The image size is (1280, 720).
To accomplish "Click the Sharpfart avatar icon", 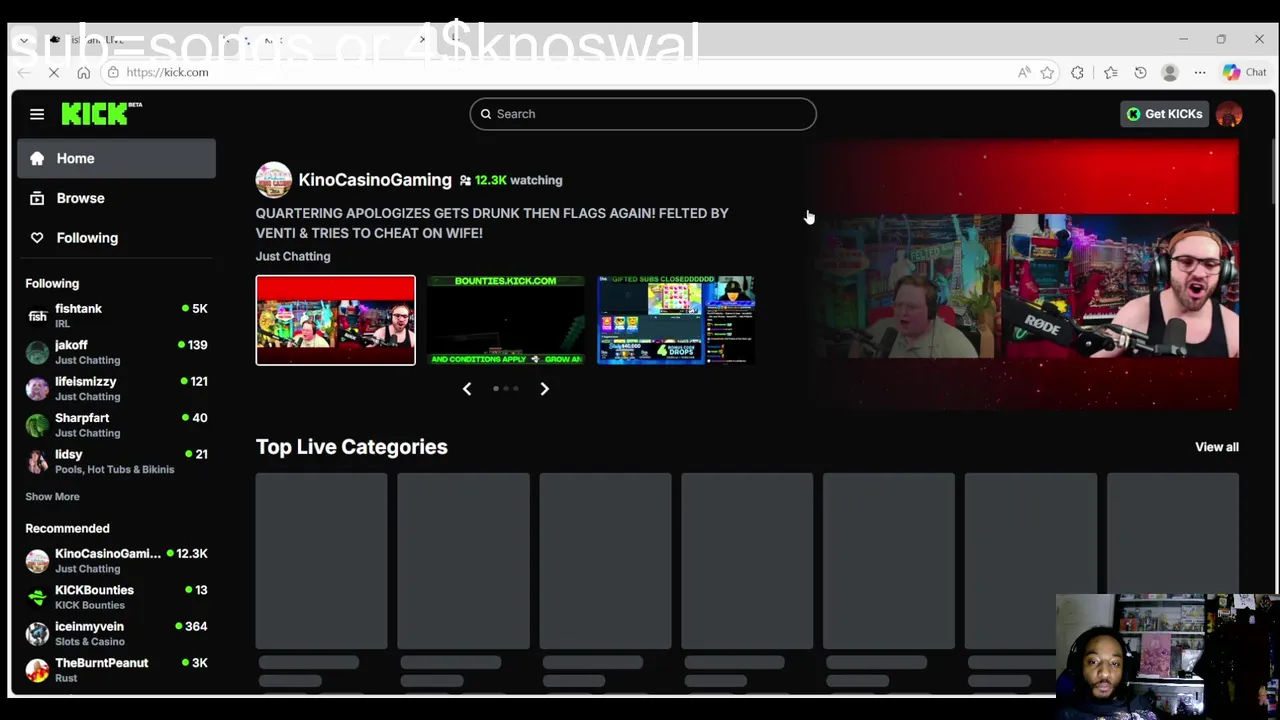I will coord(37,425).
